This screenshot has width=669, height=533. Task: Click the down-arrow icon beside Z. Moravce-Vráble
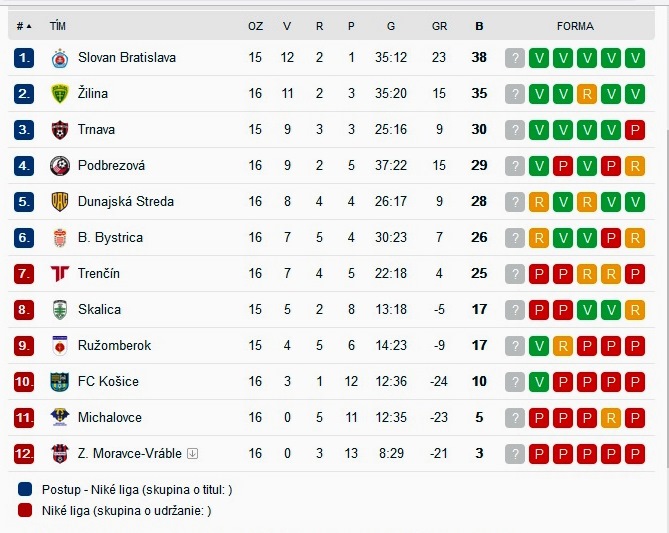coord(192,453)
